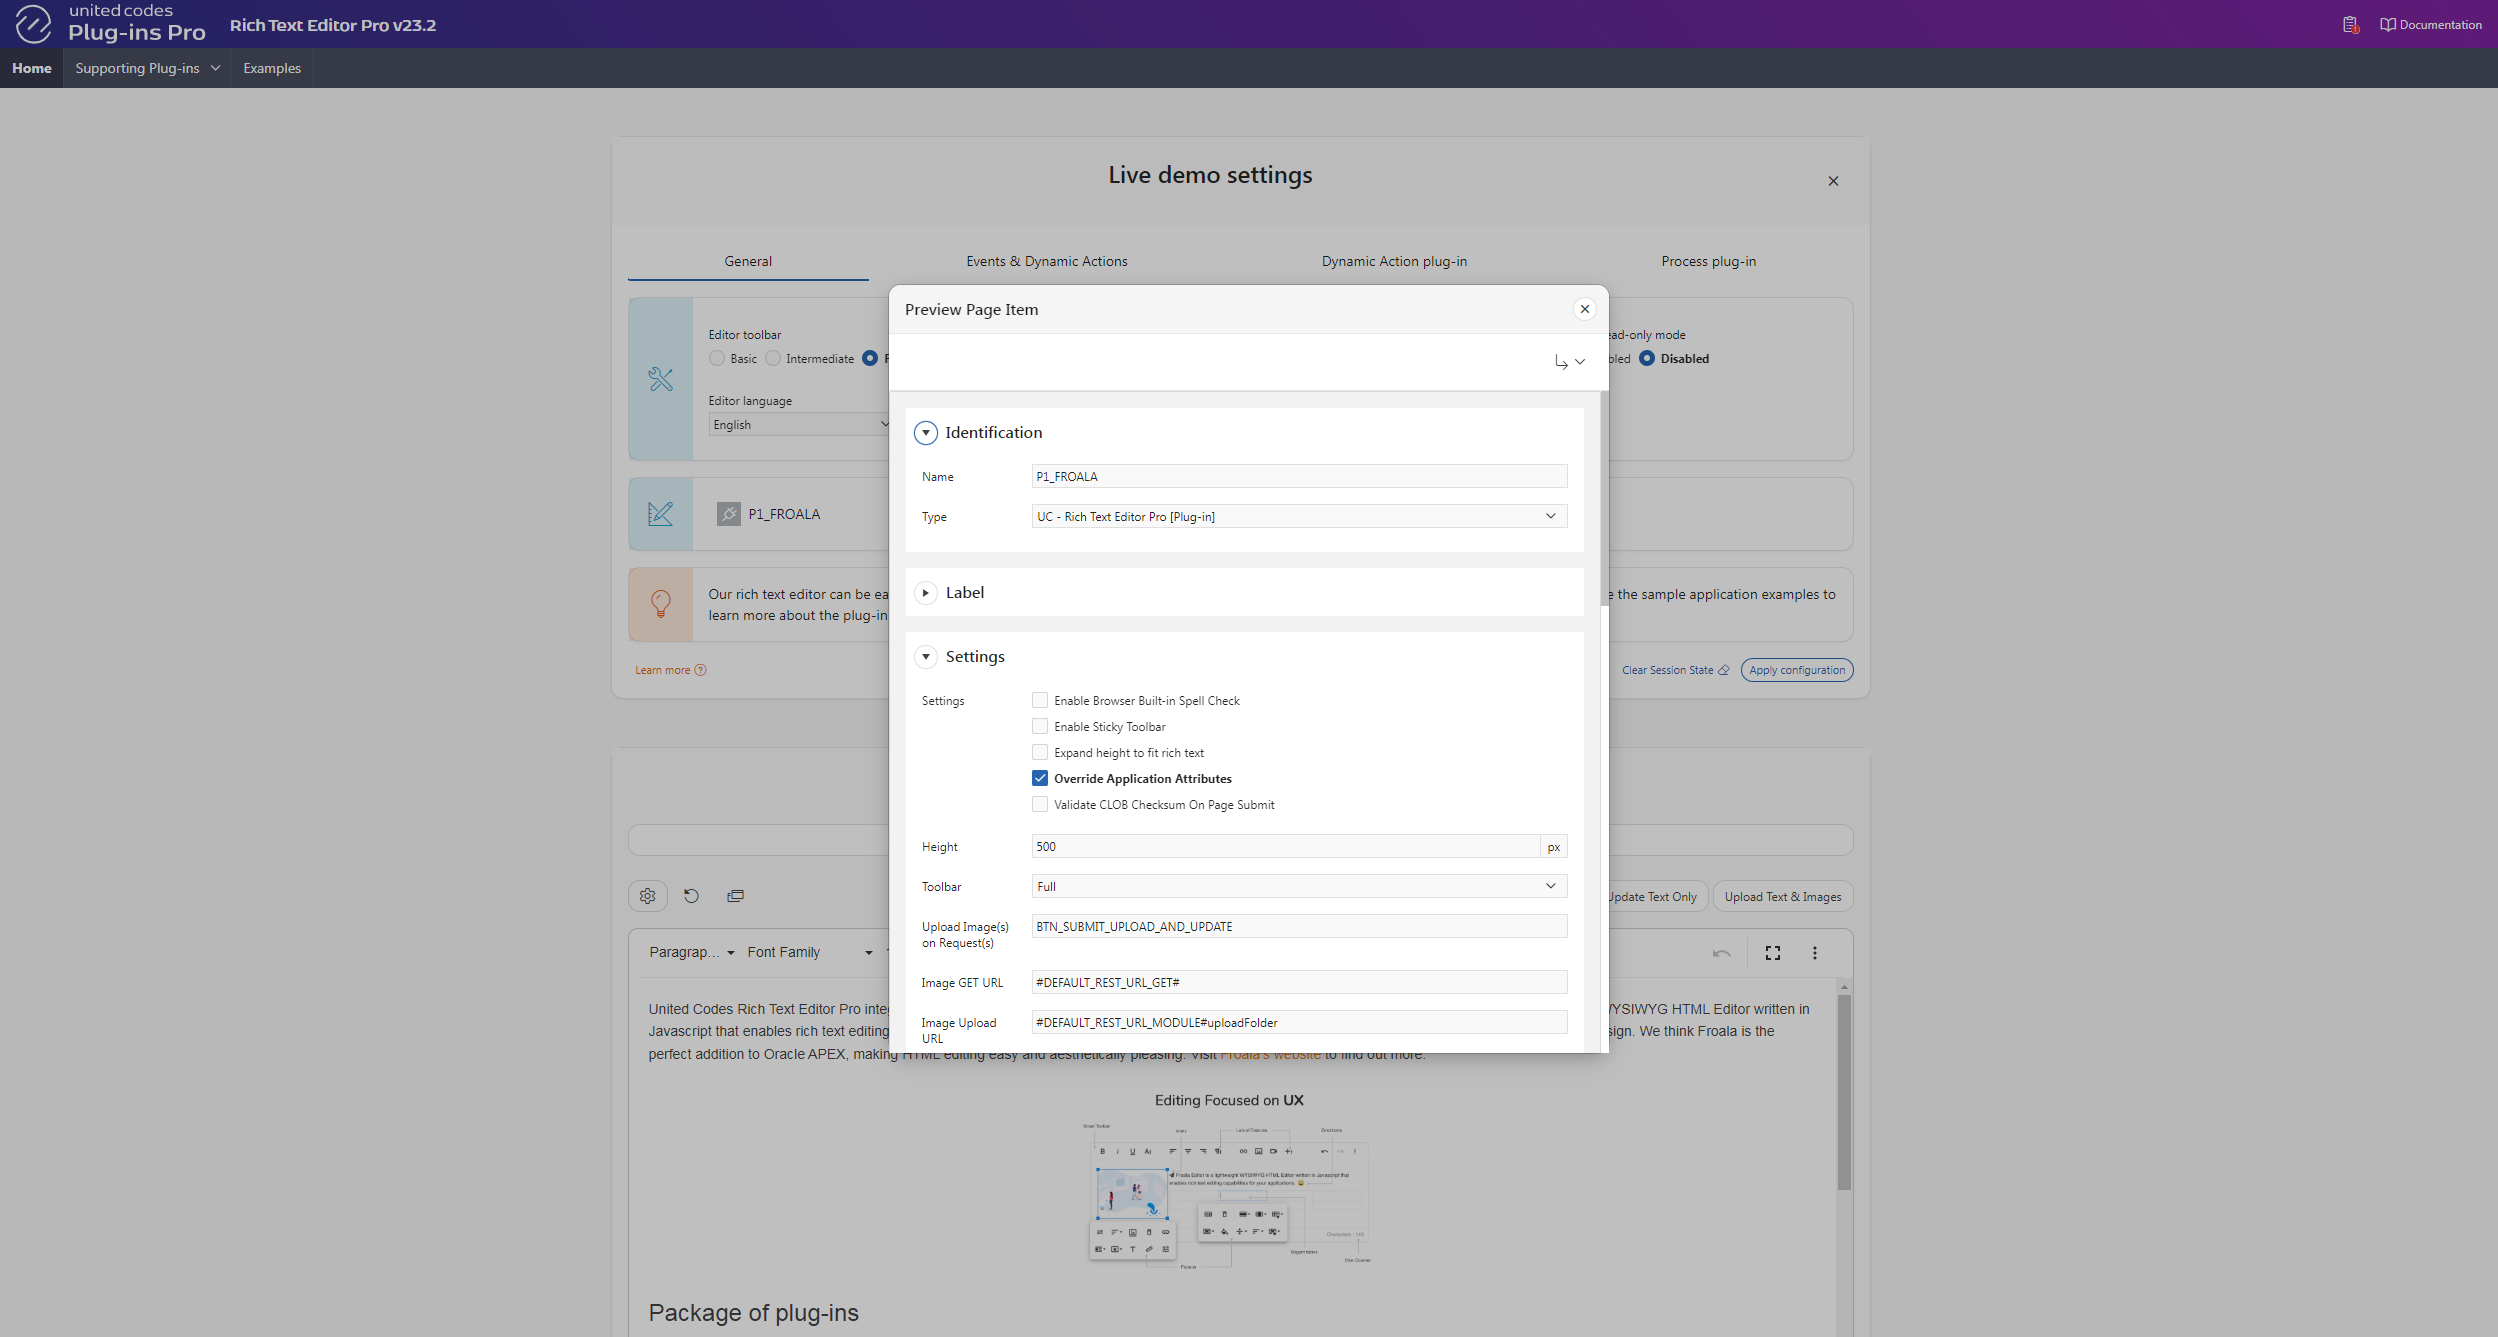Uncheck Override Application Attributes
The height and width of the screenshot is (1337, 2498).
point(1040,778)
